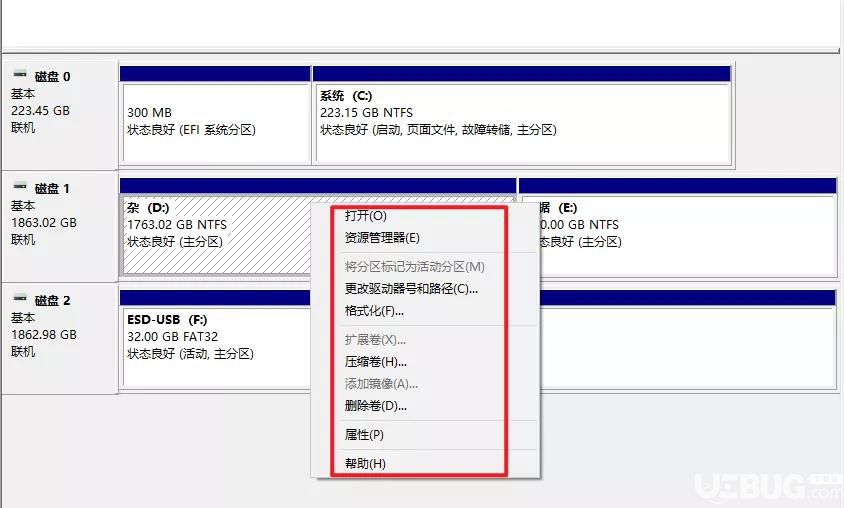Click the disk drive icon beside 磁盘 2
844x508 pixels.
20,298
